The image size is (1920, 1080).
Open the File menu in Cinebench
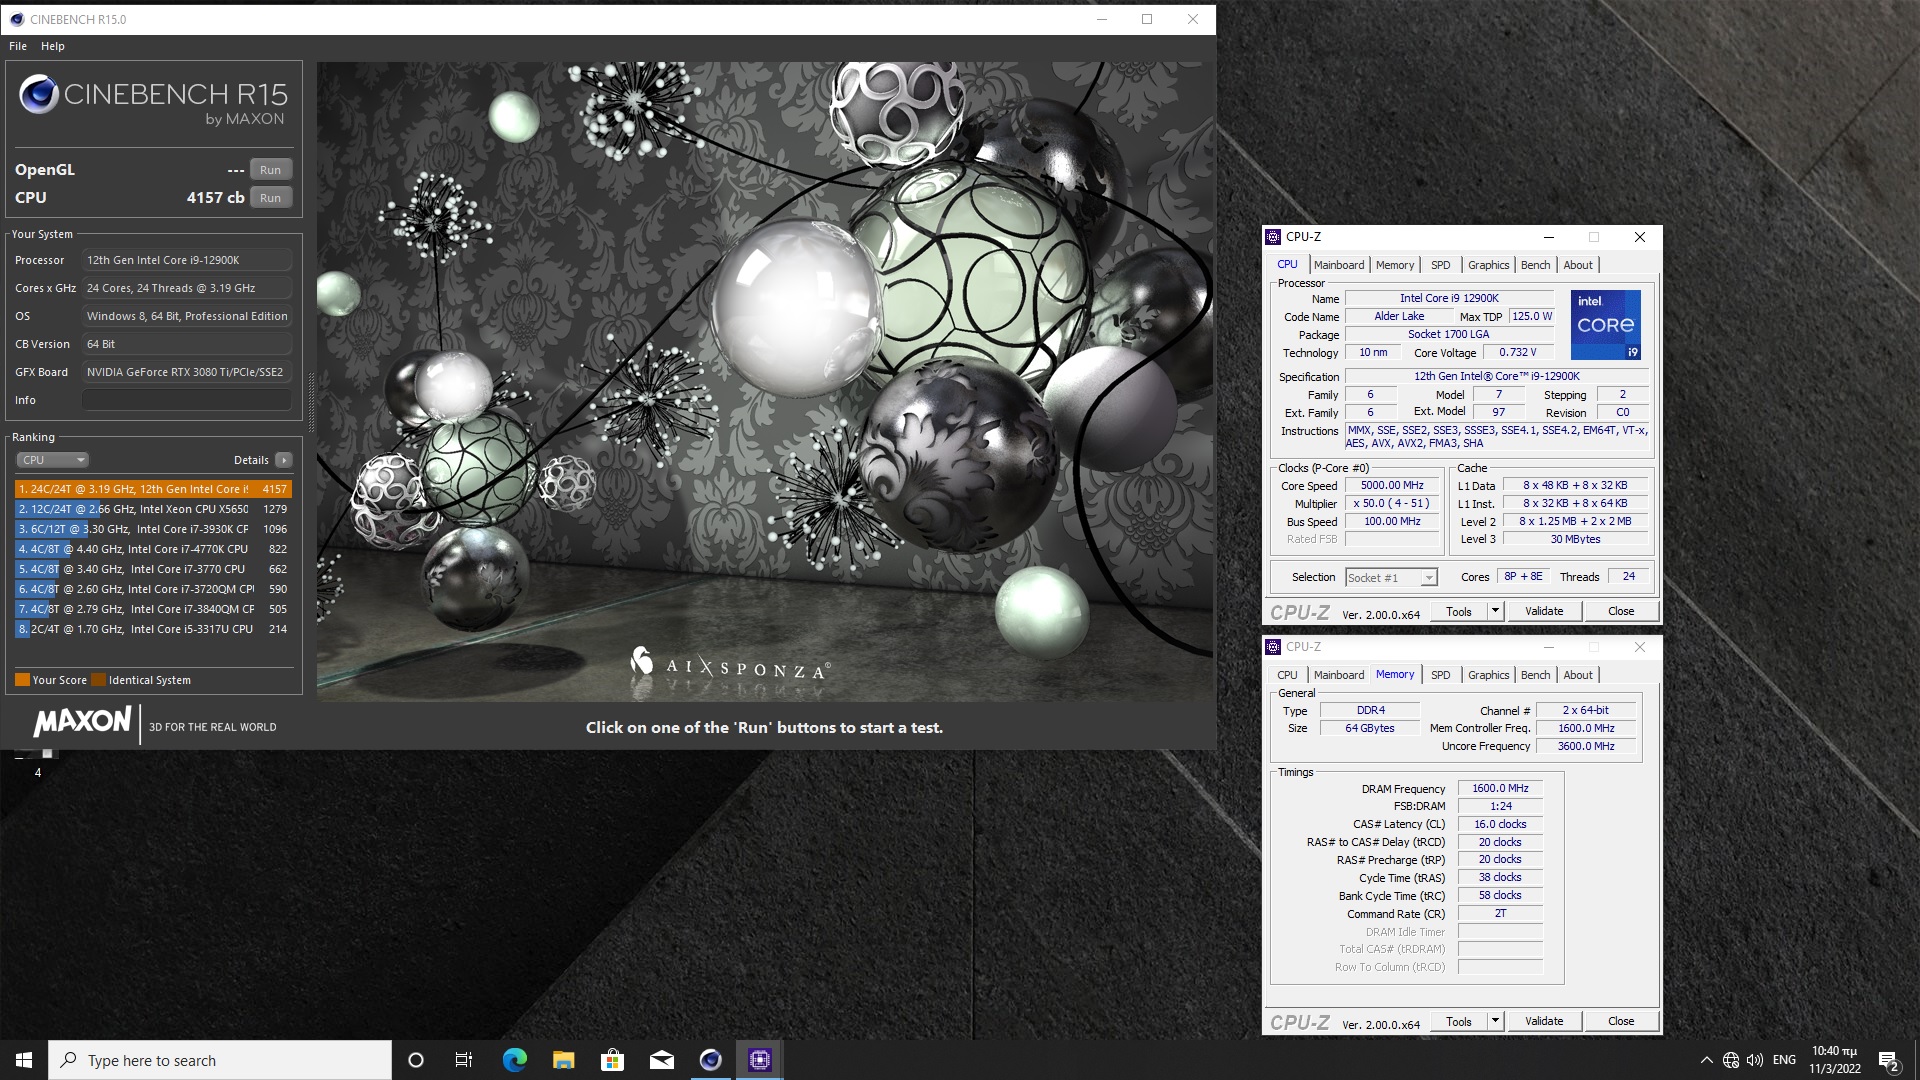[x=18, y=46]
